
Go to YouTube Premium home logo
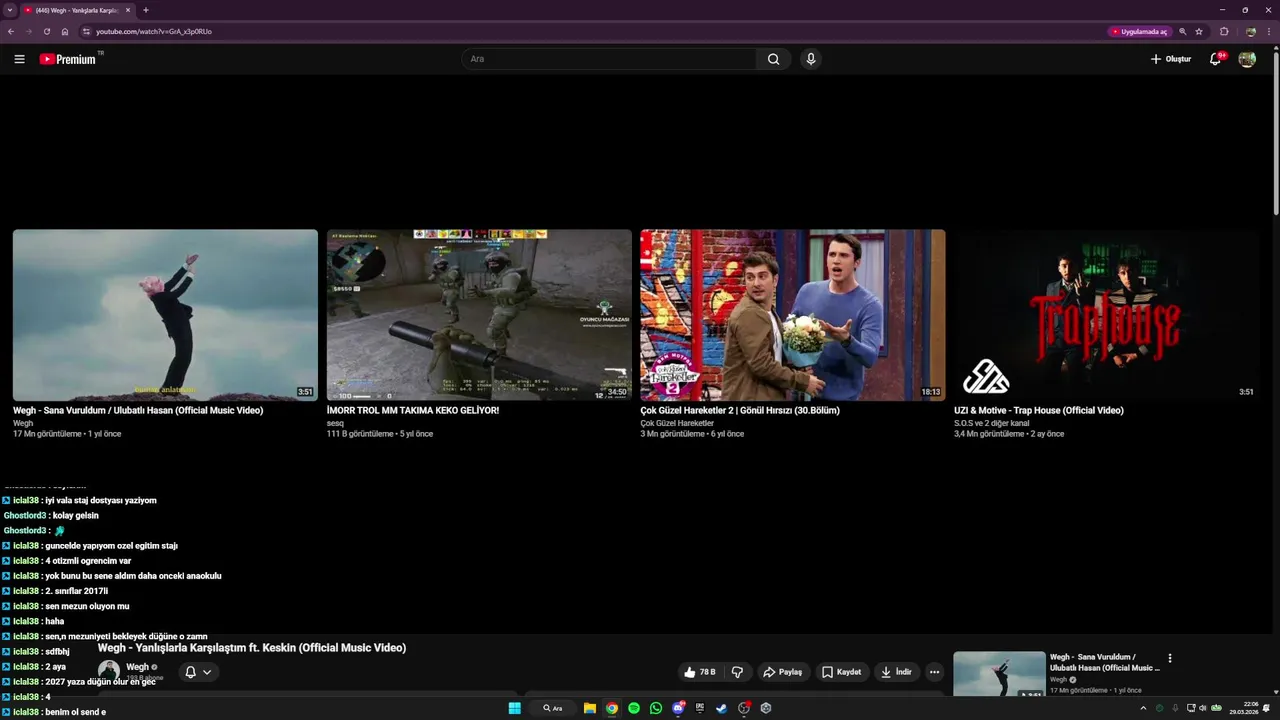tap(68, 59)
